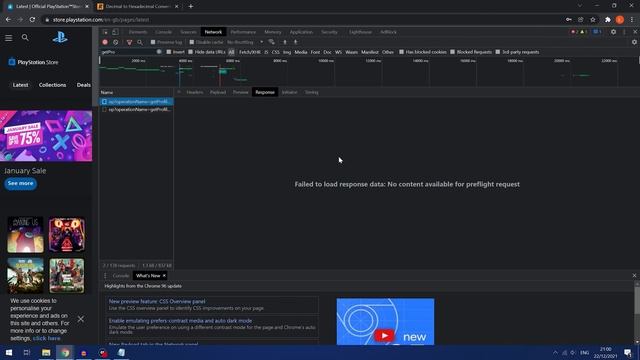Viewport: 640px width, 360px height.
Task: Stop recording network log (red dot)
Action: [105, 42]
